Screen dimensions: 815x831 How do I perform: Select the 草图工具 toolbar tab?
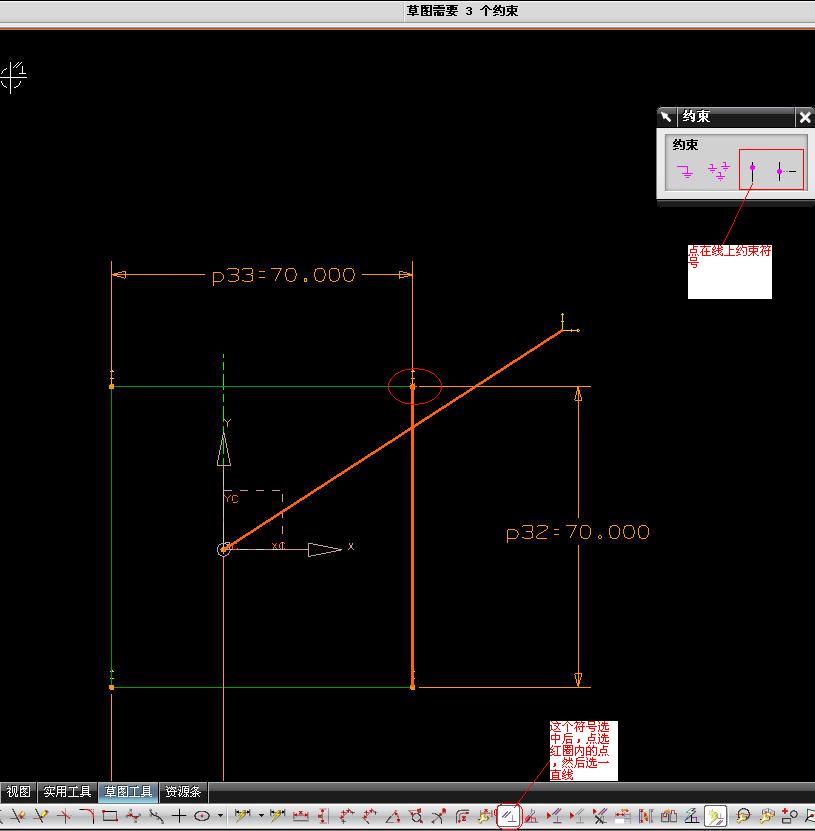[x=128, y=792]
